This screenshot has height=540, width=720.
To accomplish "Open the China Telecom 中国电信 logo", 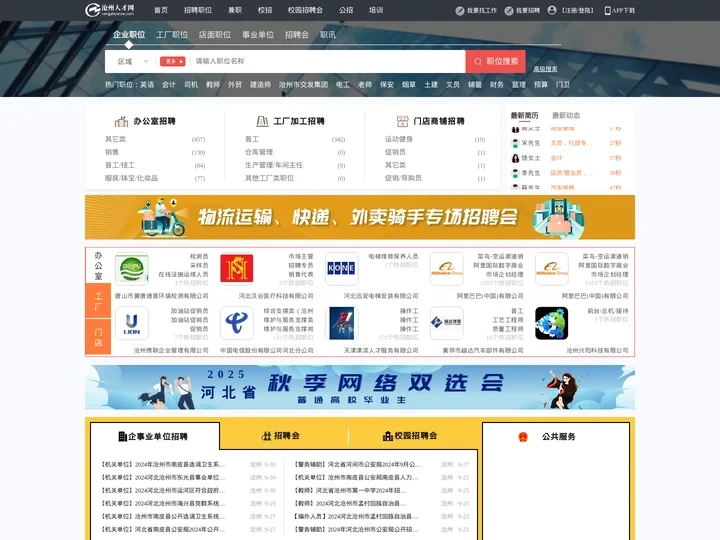I will click(x=236, y=323).
